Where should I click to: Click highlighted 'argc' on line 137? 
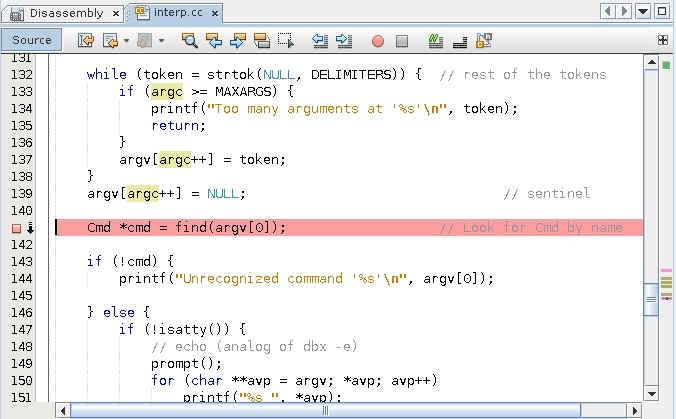tap(175, 159)
